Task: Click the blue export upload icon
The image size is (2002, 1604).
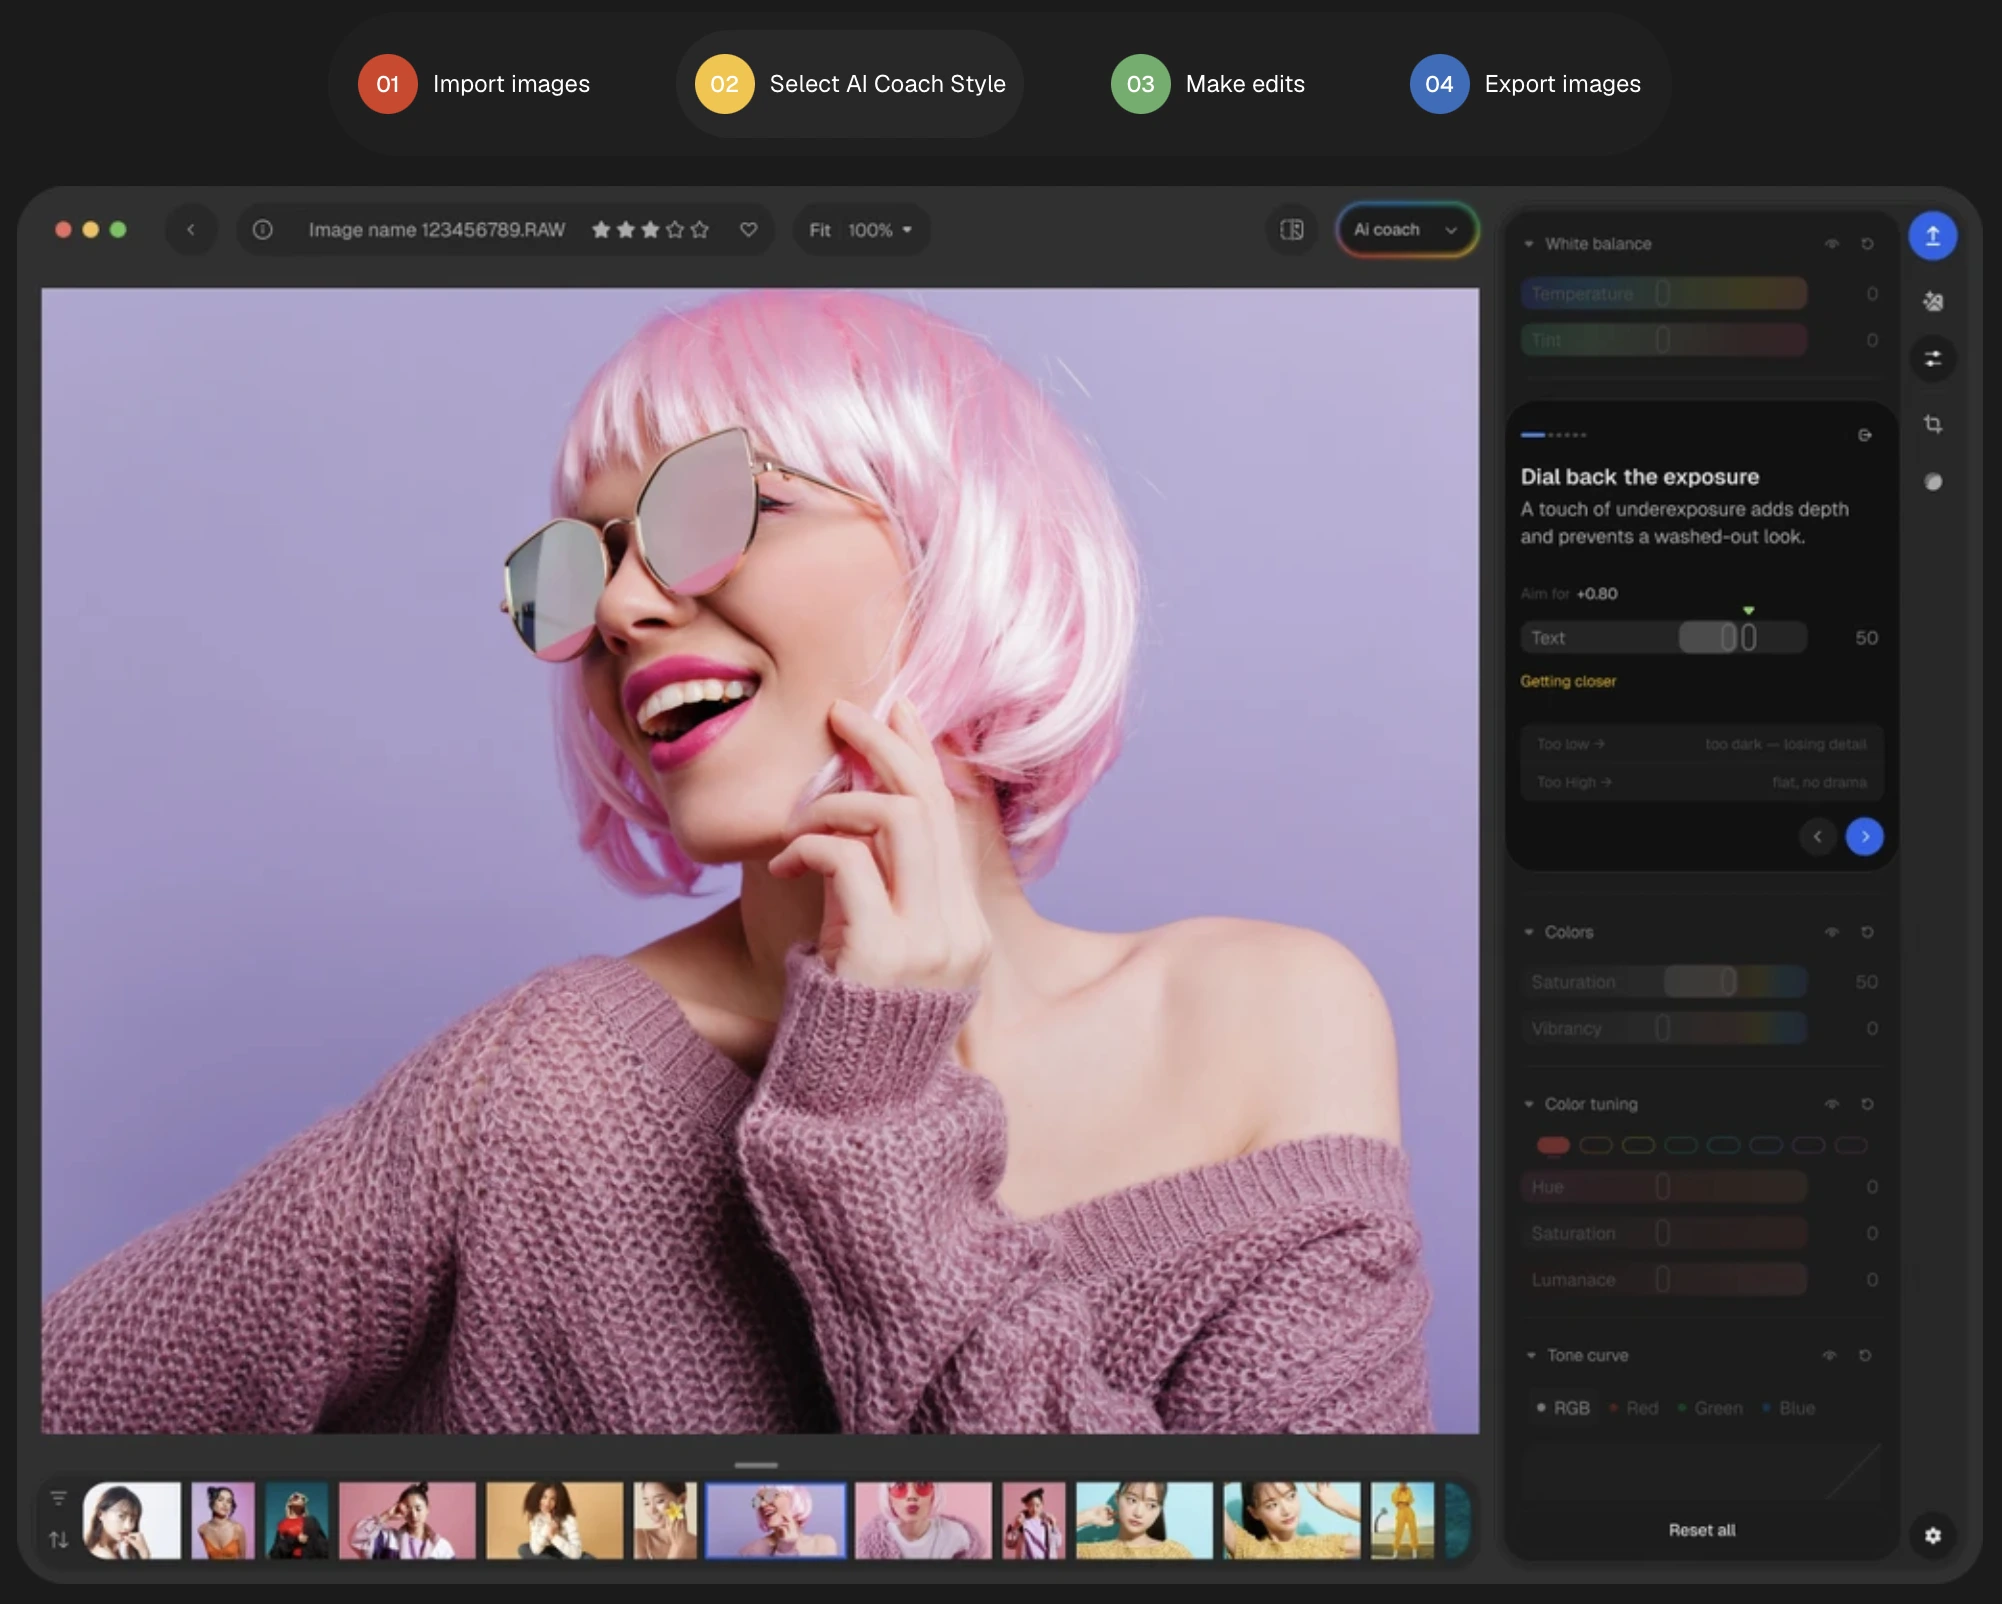Action: coord(1932,236)
